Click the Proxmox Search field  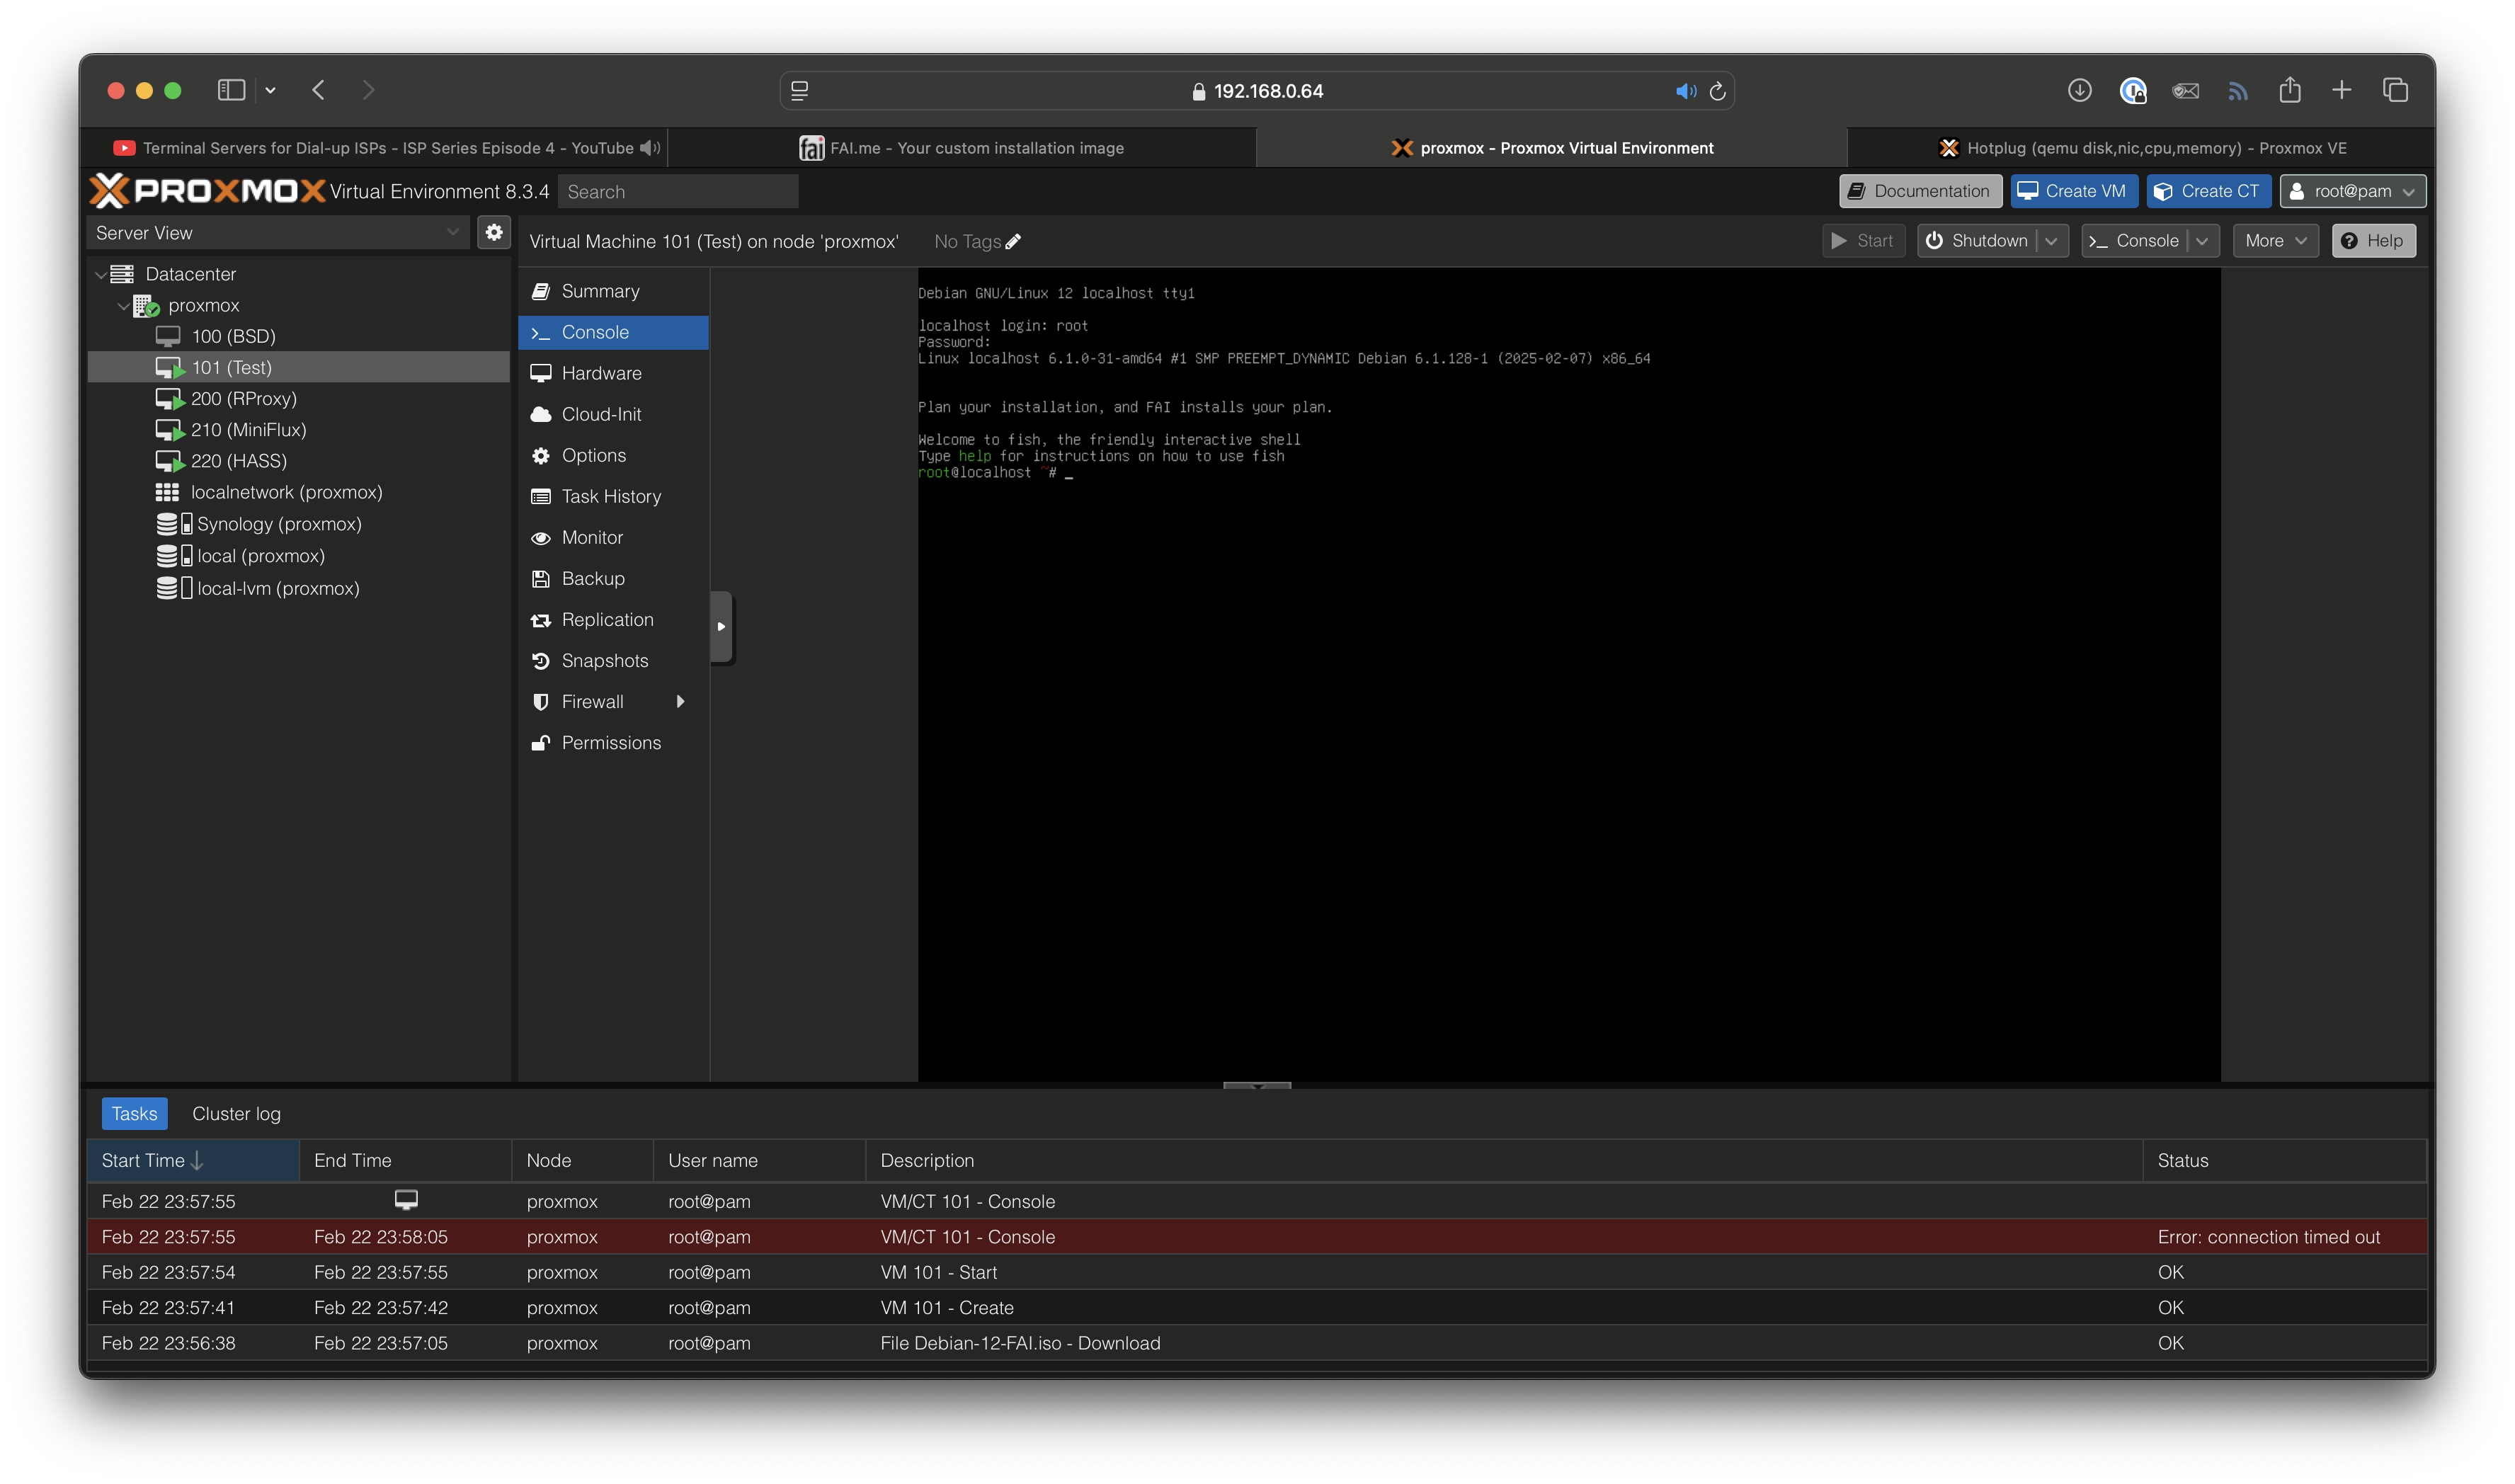point(678,191)
